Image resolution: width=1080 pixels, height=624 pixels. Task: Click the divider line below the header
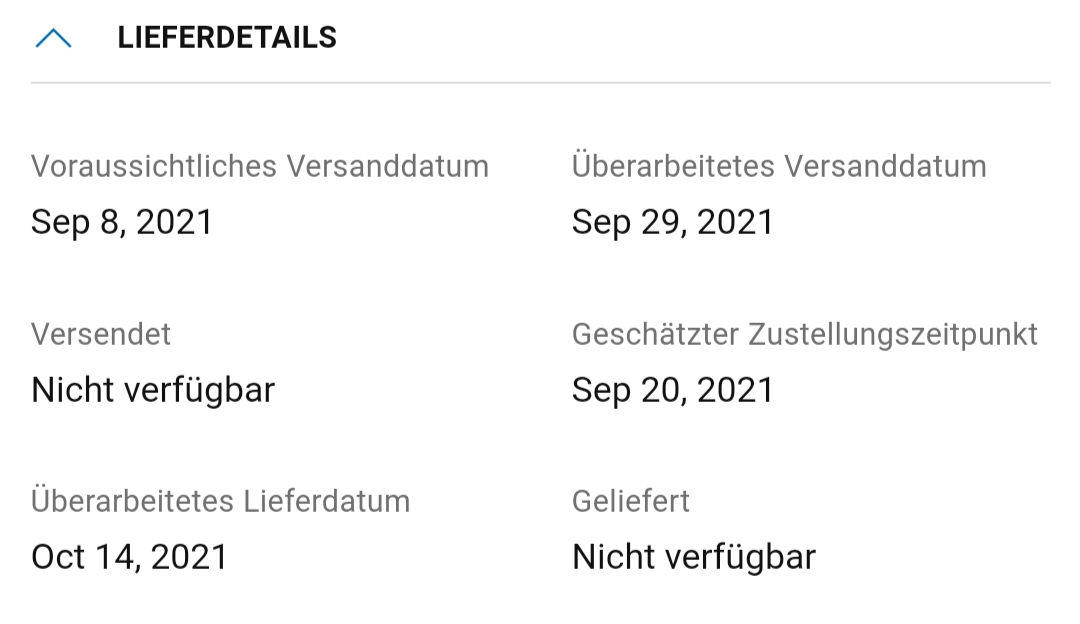pos(540,82)
